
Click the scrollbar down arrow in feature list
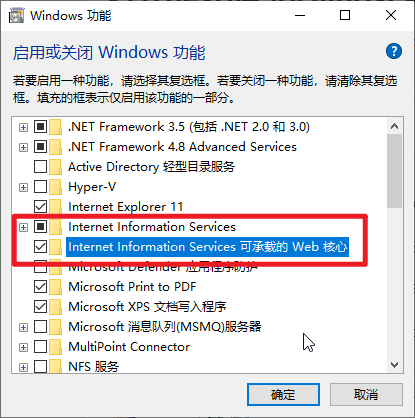(395, 365)
